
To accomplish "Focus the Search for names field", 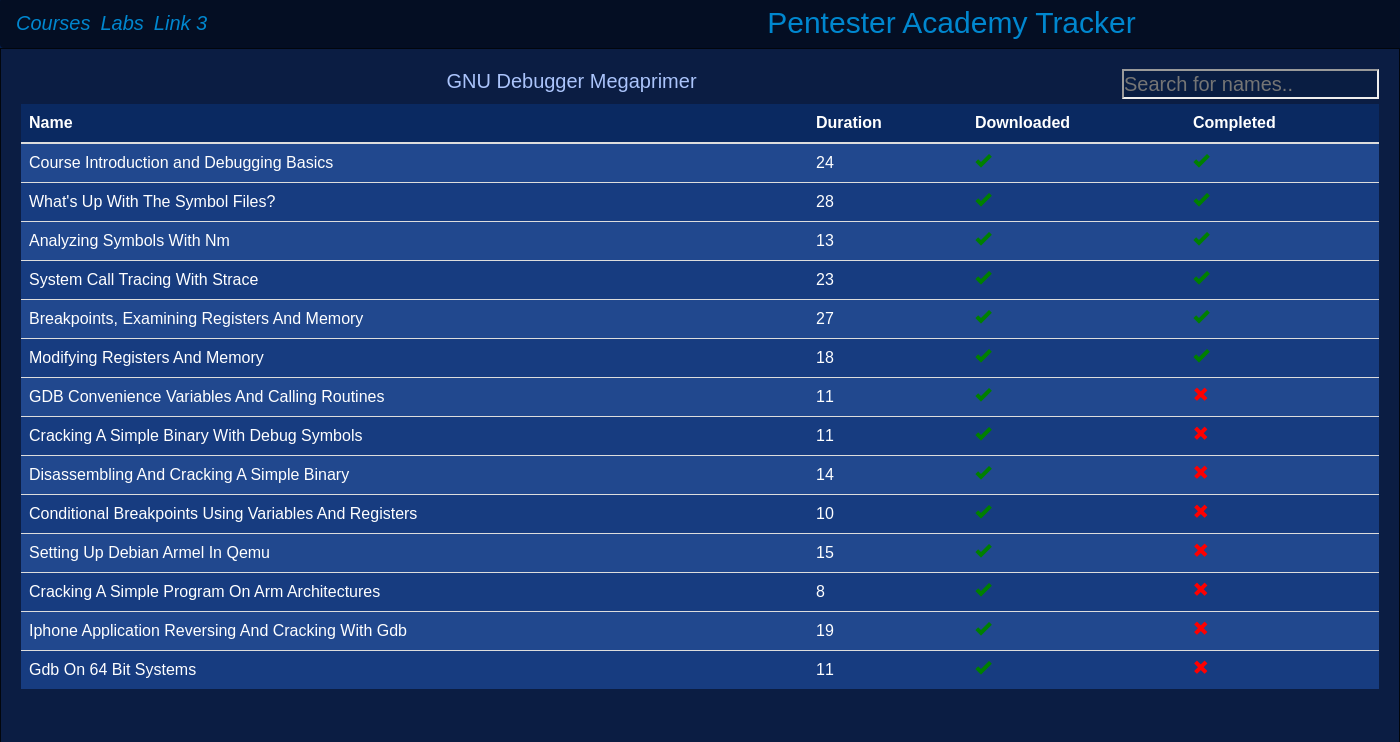I will click(1250, 84).
